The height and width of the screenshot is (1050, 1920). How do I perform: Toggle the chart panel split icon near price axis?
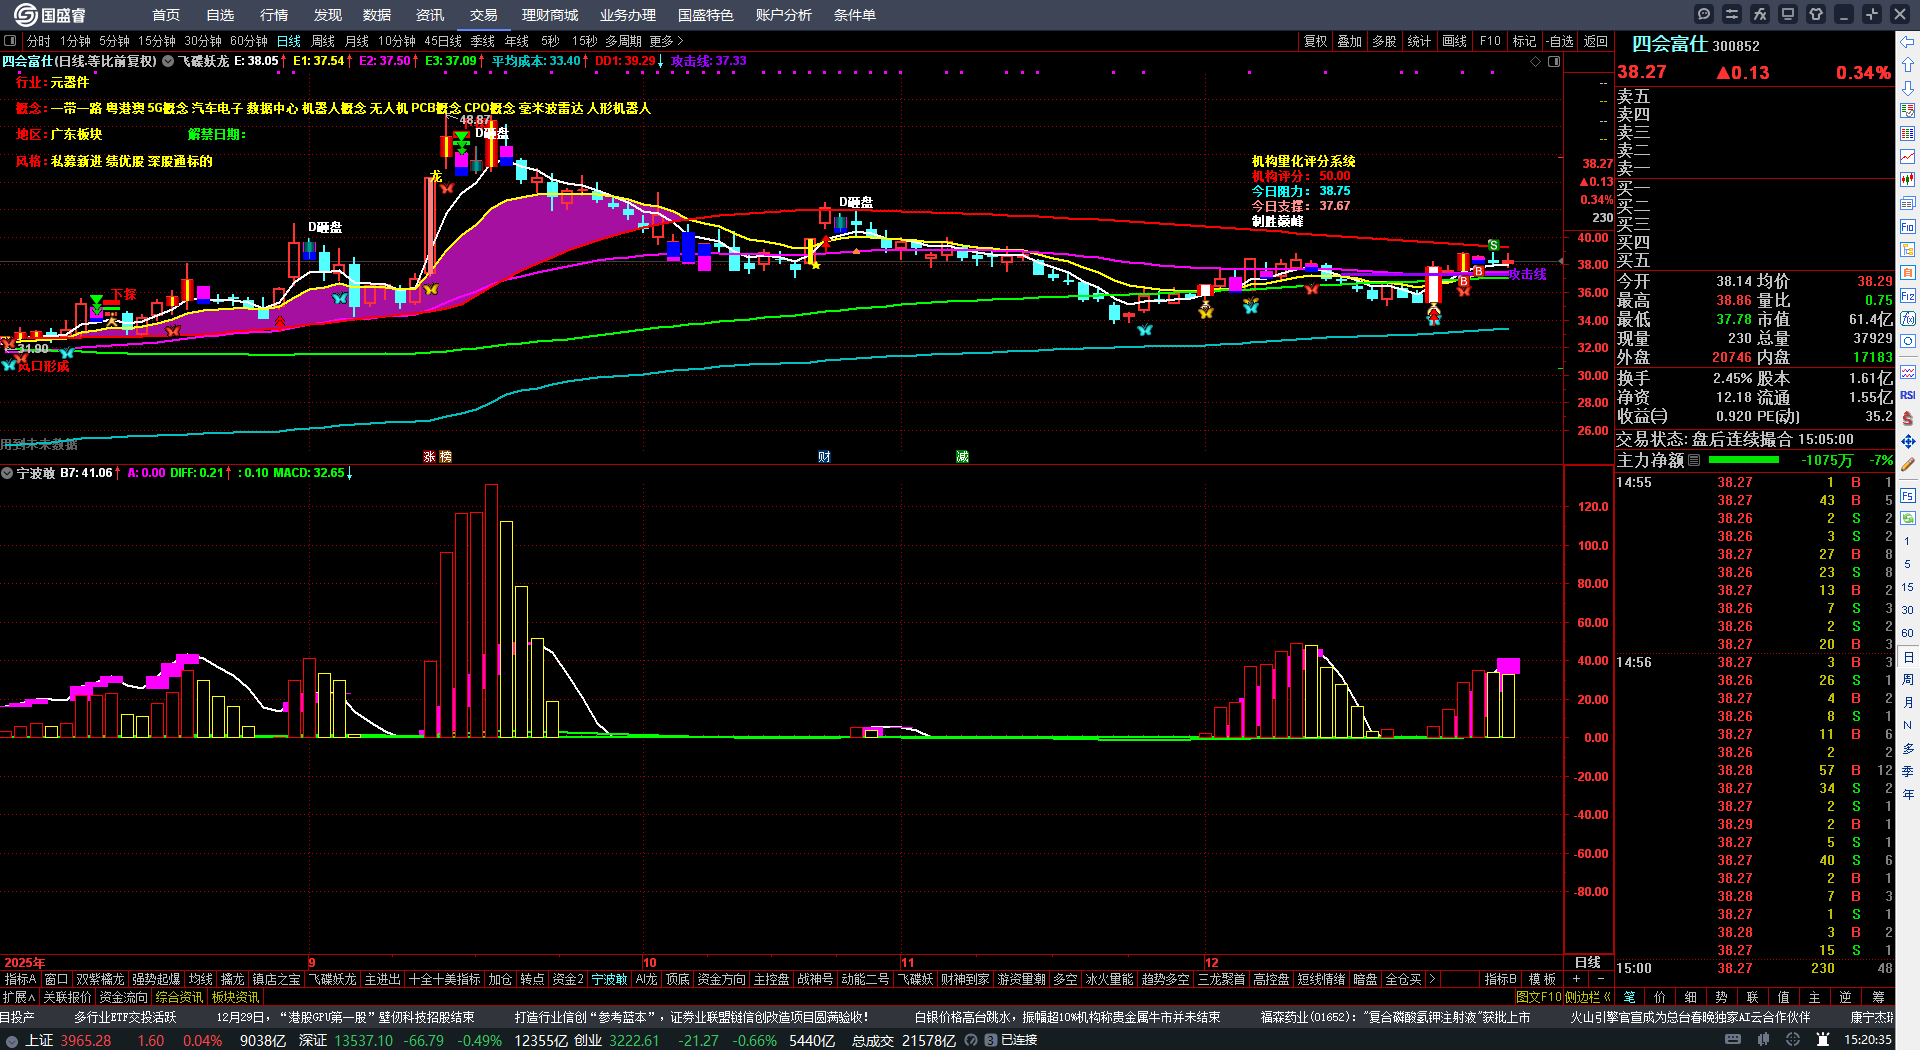tap(1554, 61)
